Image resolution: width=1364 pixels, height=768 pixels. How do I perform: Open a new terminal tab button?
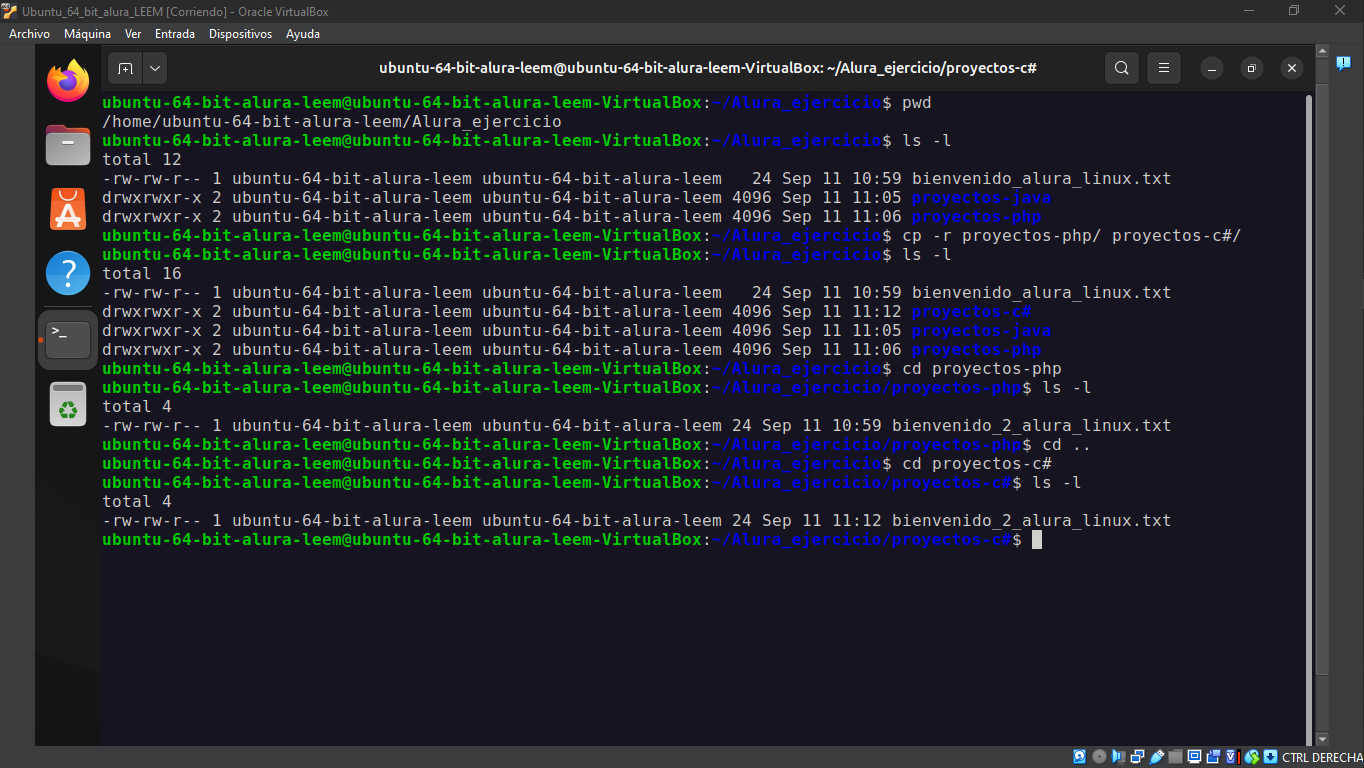click(125, 68)
